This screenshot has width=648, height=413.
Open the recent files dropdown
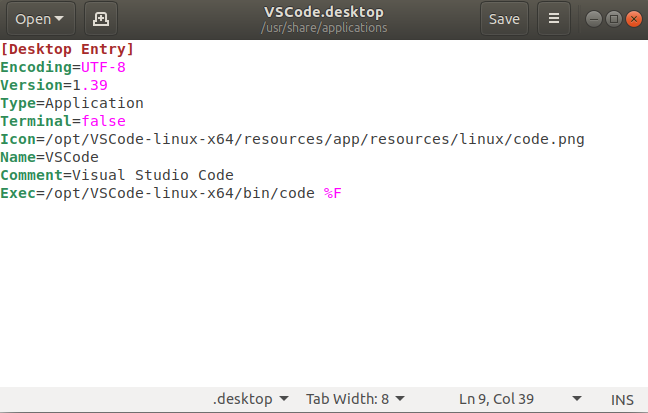coord(41,19)
